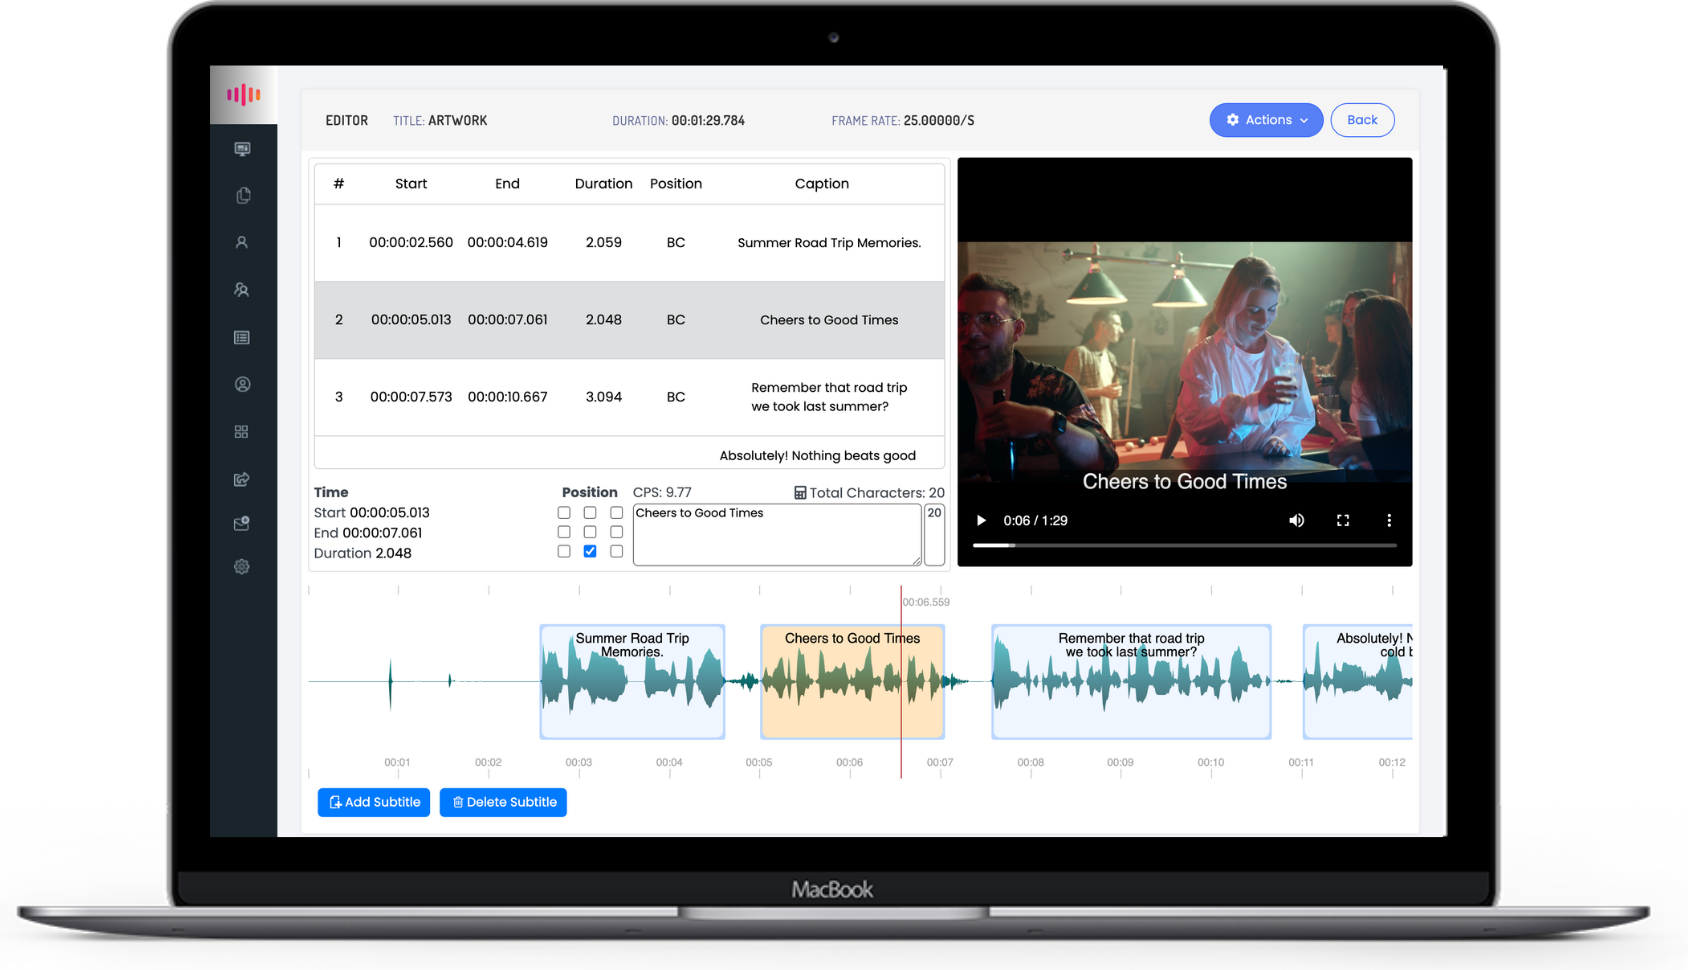This screenshot has width=1688, height=970.
Task: Open the documents copy icon in sidebar
Action: 242,196
